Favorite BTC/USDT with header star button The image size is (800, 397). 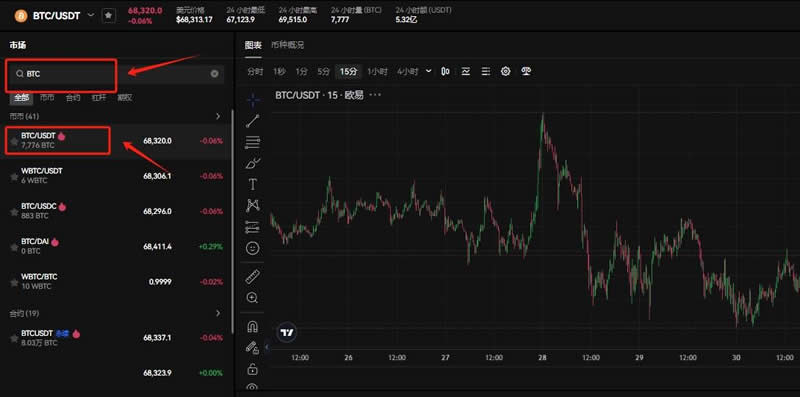[108, 16]
